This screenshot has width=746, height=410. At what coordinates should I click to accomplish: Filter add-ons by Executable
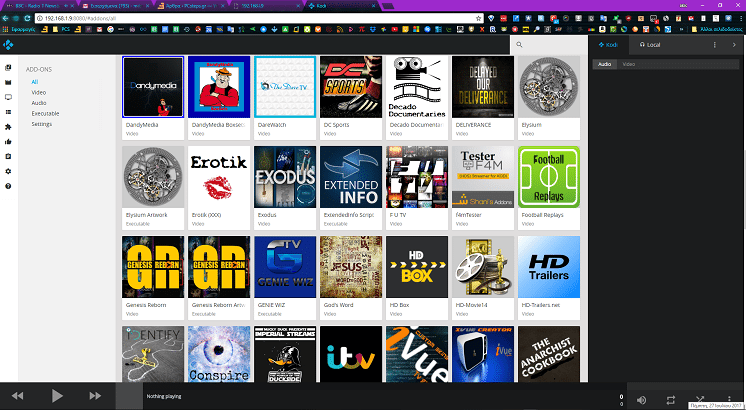[45, 113]
